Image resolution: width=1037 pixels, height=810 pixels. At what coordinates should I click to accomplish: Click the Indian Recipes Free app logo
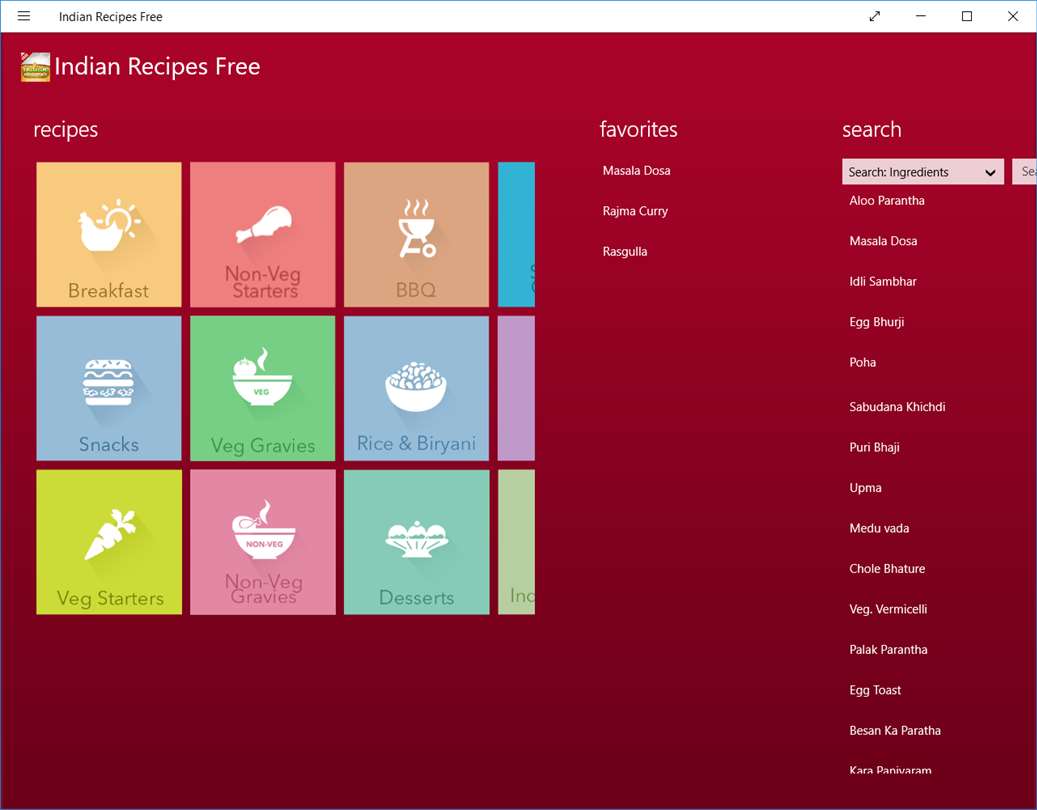pos(35,67)
